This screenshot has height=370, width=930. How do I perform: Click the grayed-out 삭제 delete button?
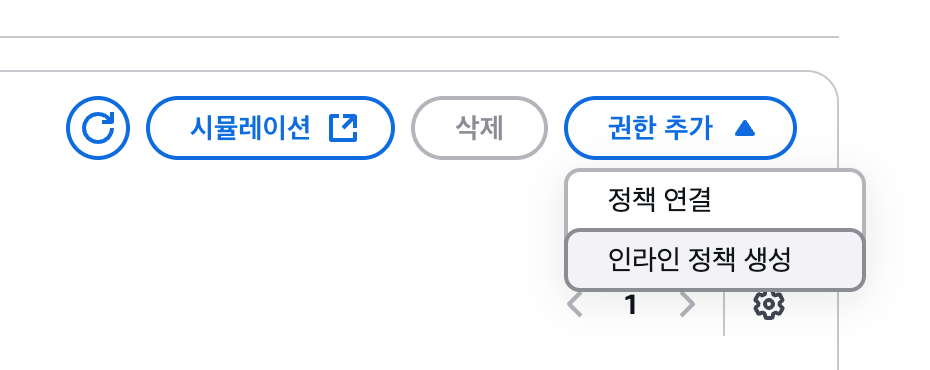pyautogui.click(x=479, y=128)
